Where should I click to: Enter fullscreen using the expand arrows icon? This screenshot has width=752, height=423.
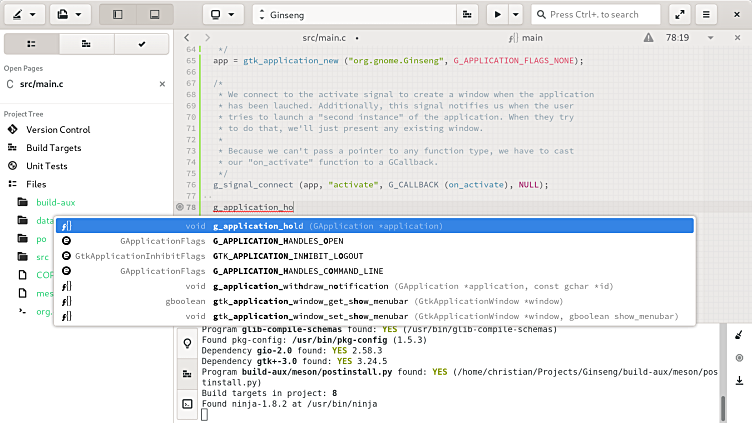click(679, 15)
